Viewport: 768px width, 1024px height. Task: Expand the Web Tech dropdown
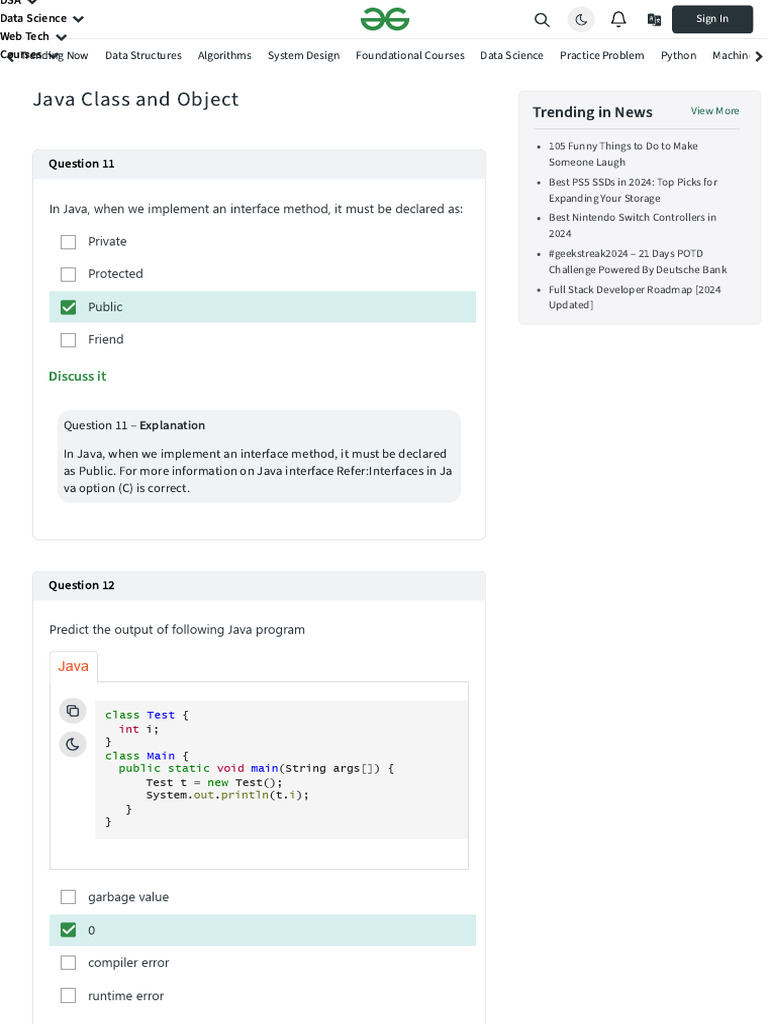61,37
